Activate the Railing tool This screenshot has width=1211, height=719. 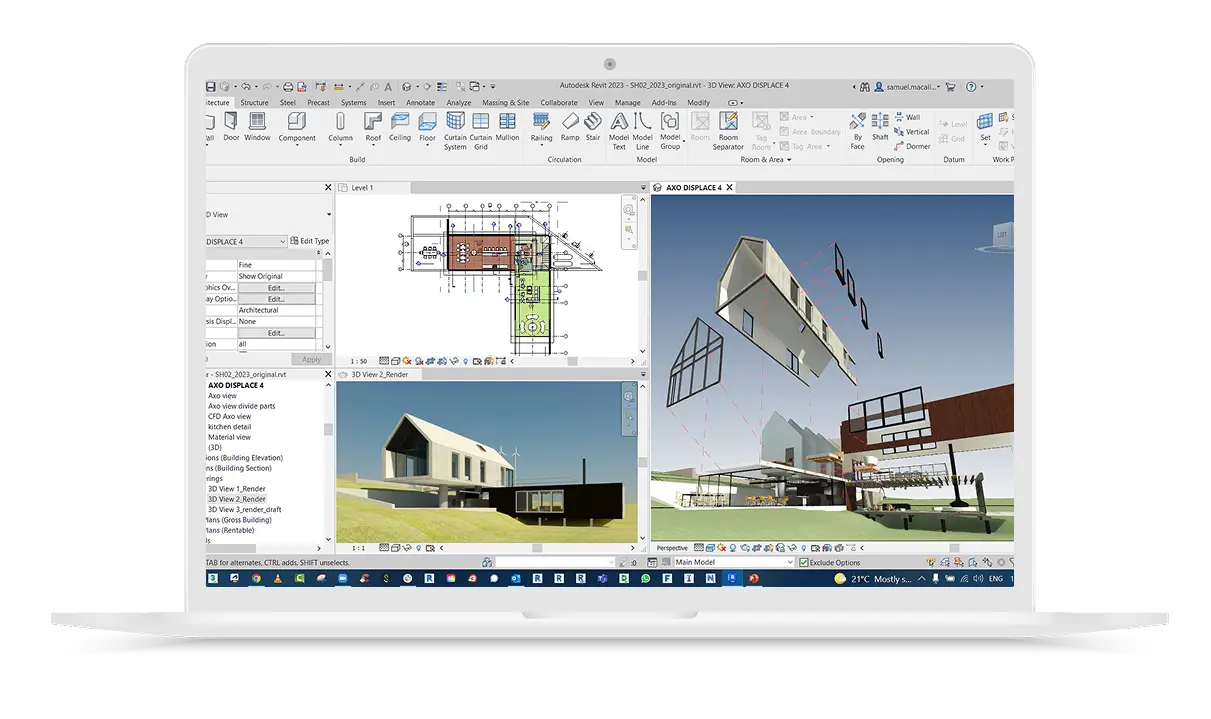click(541, 126)
